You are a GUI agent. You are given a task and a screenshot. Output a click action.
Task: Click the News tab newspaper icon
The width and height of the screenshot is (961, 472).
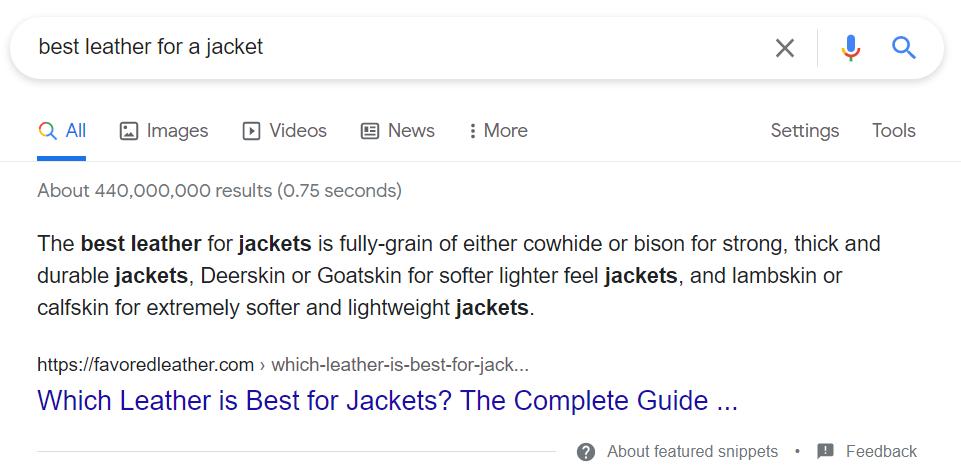[x=370, y=131]
